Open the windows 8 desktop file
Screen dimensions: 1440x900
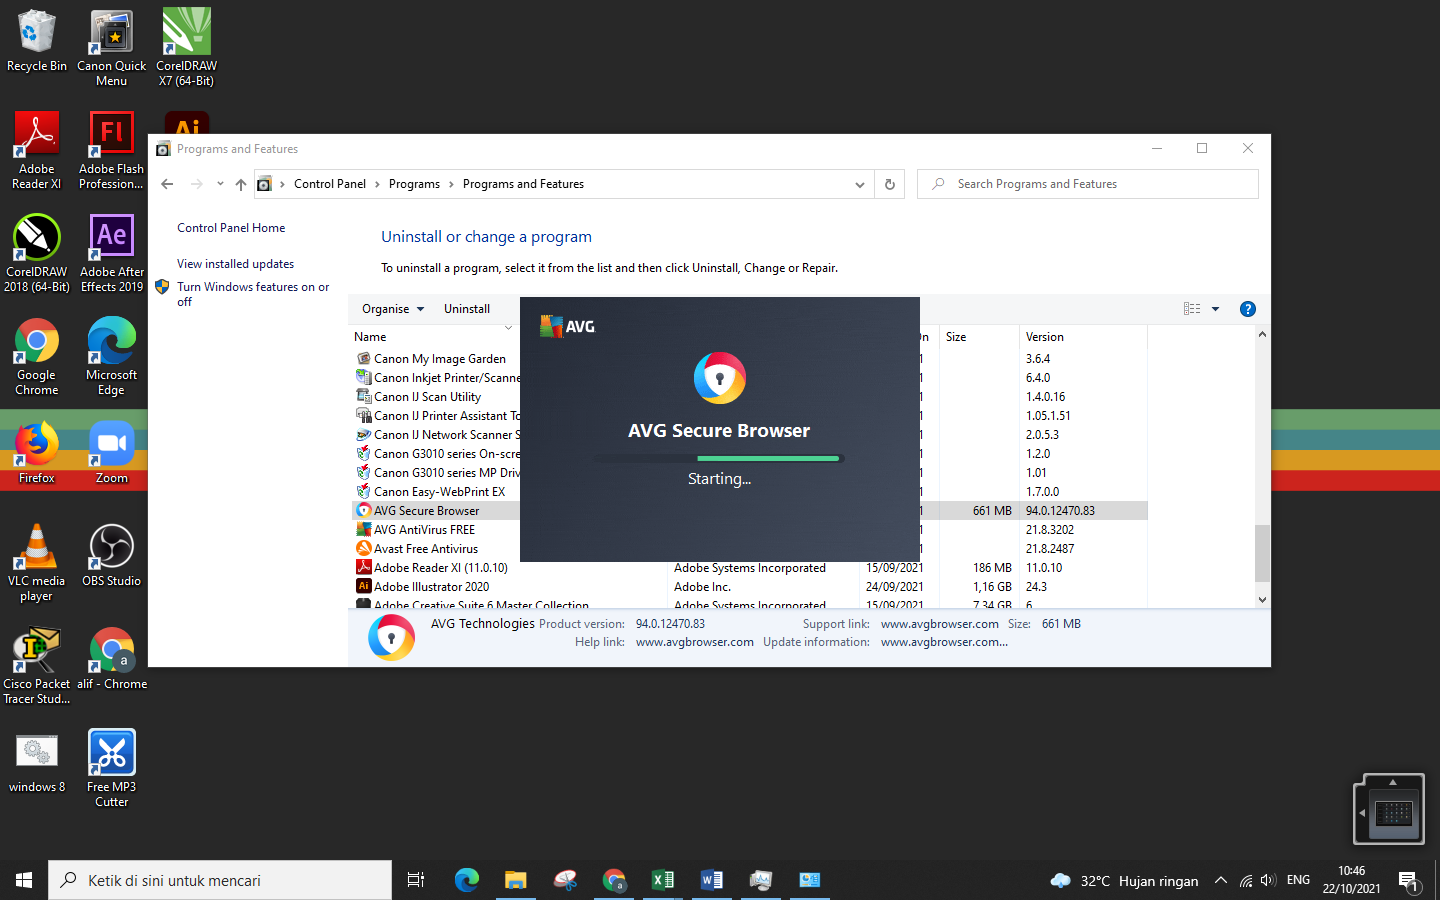click(36, 762)
